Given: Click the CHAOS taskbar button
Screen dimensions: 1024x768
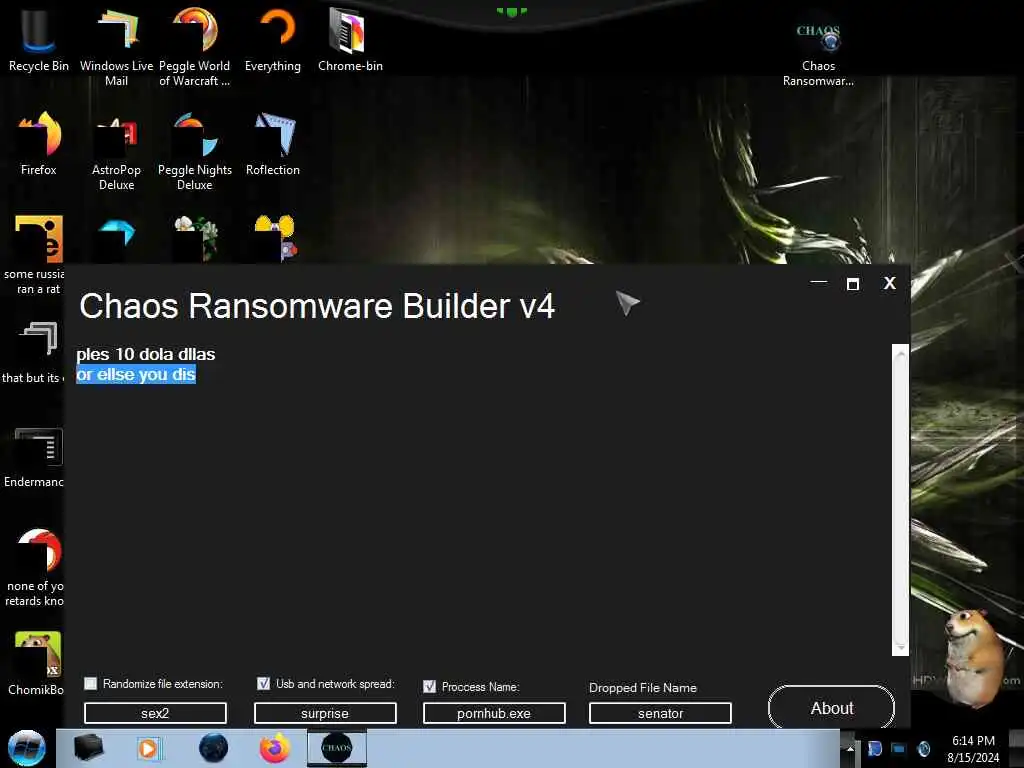Looking at the screenshot, I should tap(337, 748).
